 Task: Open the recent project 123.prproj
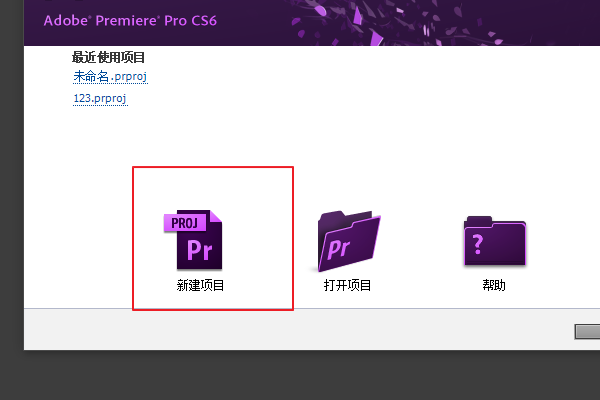click(100, 99)
